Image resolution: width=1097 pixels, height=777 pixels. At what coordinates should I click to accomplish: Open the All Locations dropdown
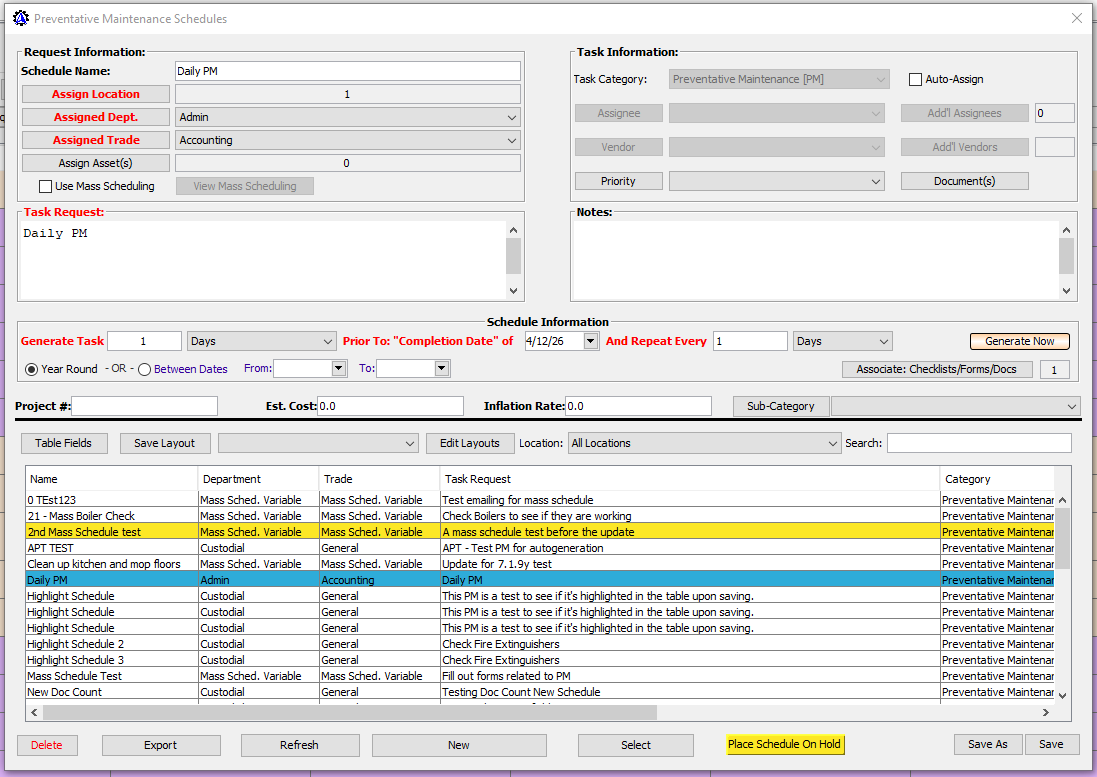point(704,443)
